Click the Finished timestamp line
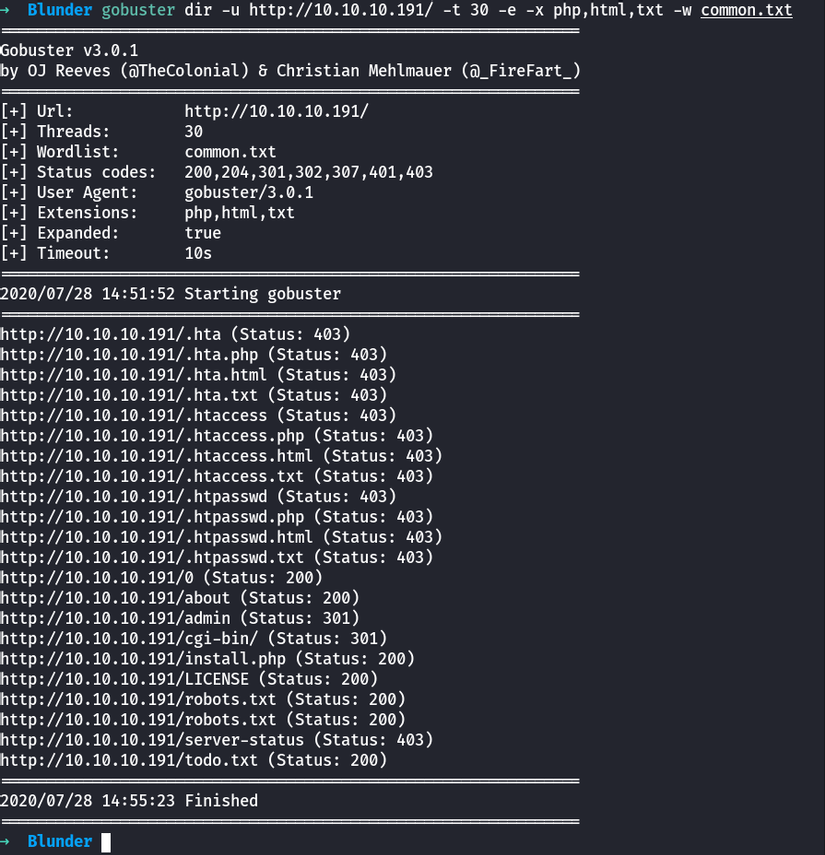The height and width of the screenshot is (855, 825). 129,801
